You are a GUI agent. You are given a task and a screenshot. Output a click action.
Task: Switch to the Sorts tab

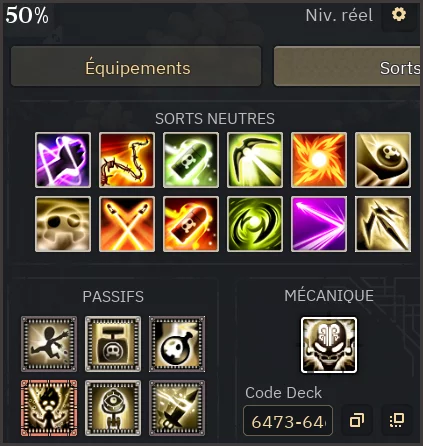point(347,66)
